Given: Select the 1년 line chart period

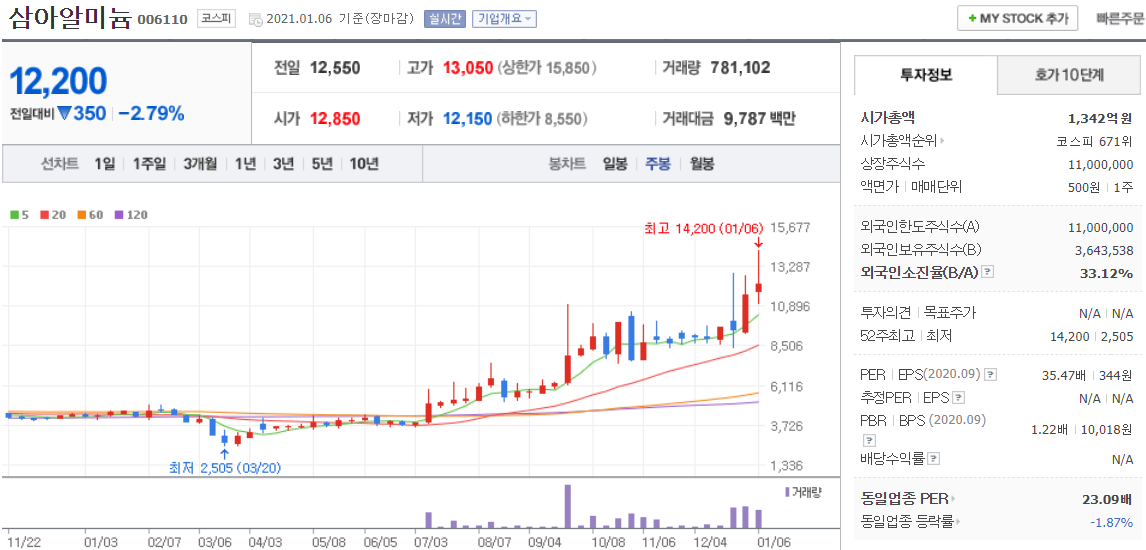Looking at the screenshot, I should point(245,164).
